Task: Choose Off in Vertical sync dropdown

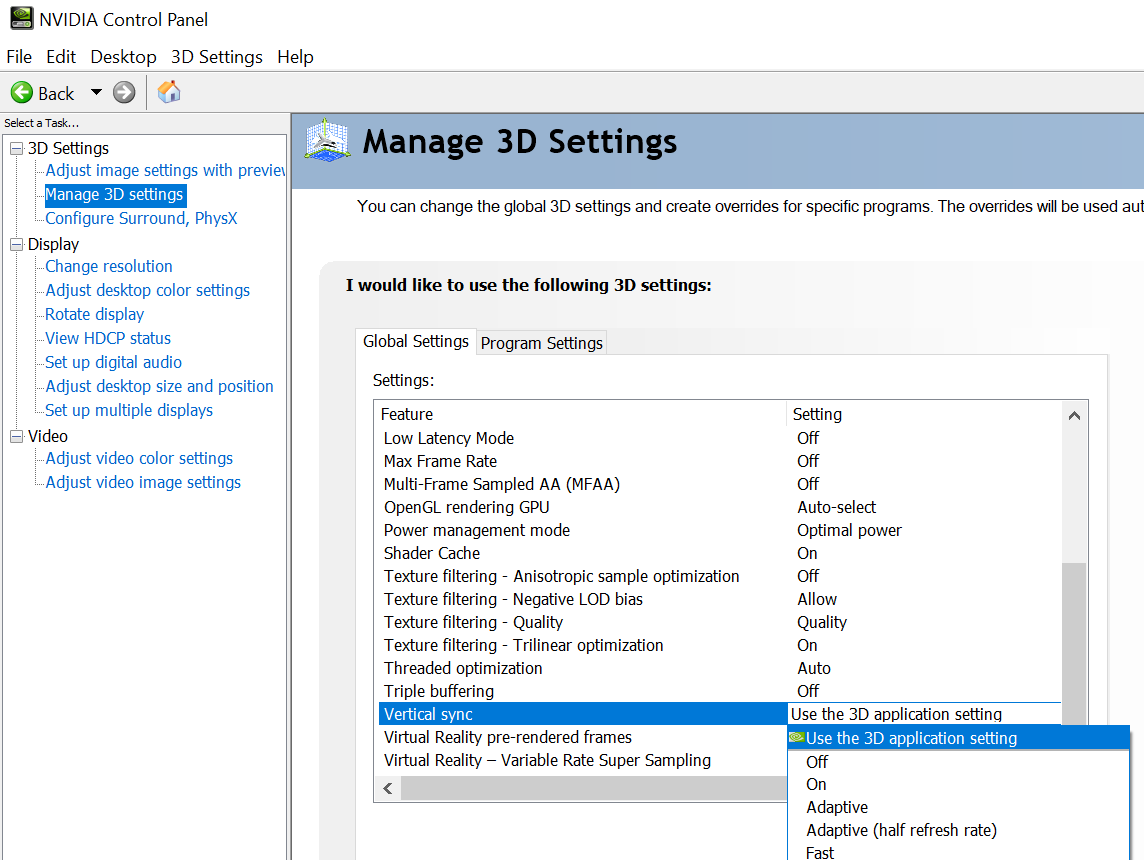Action: point(959,762)
